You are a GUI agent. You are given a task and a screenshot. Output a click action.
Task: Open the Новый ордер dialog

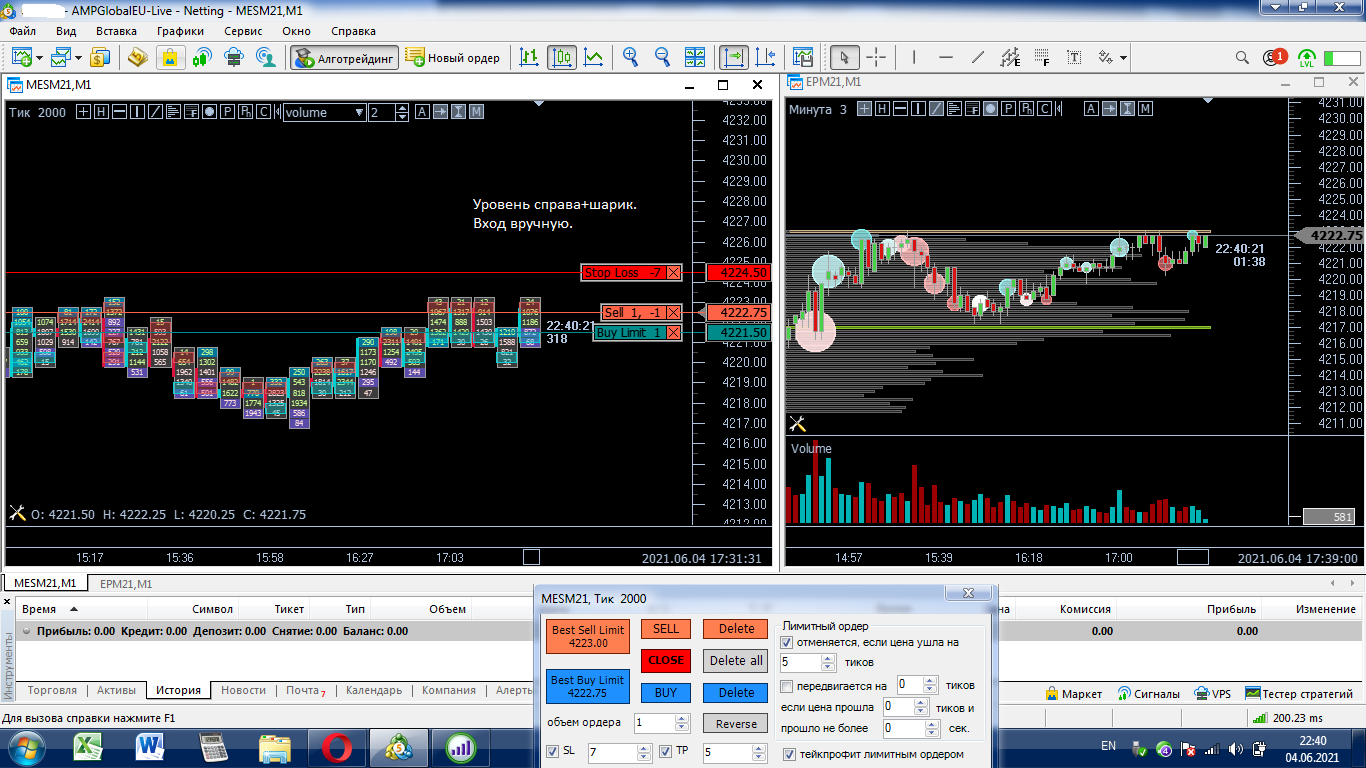(x=453, y=58)
